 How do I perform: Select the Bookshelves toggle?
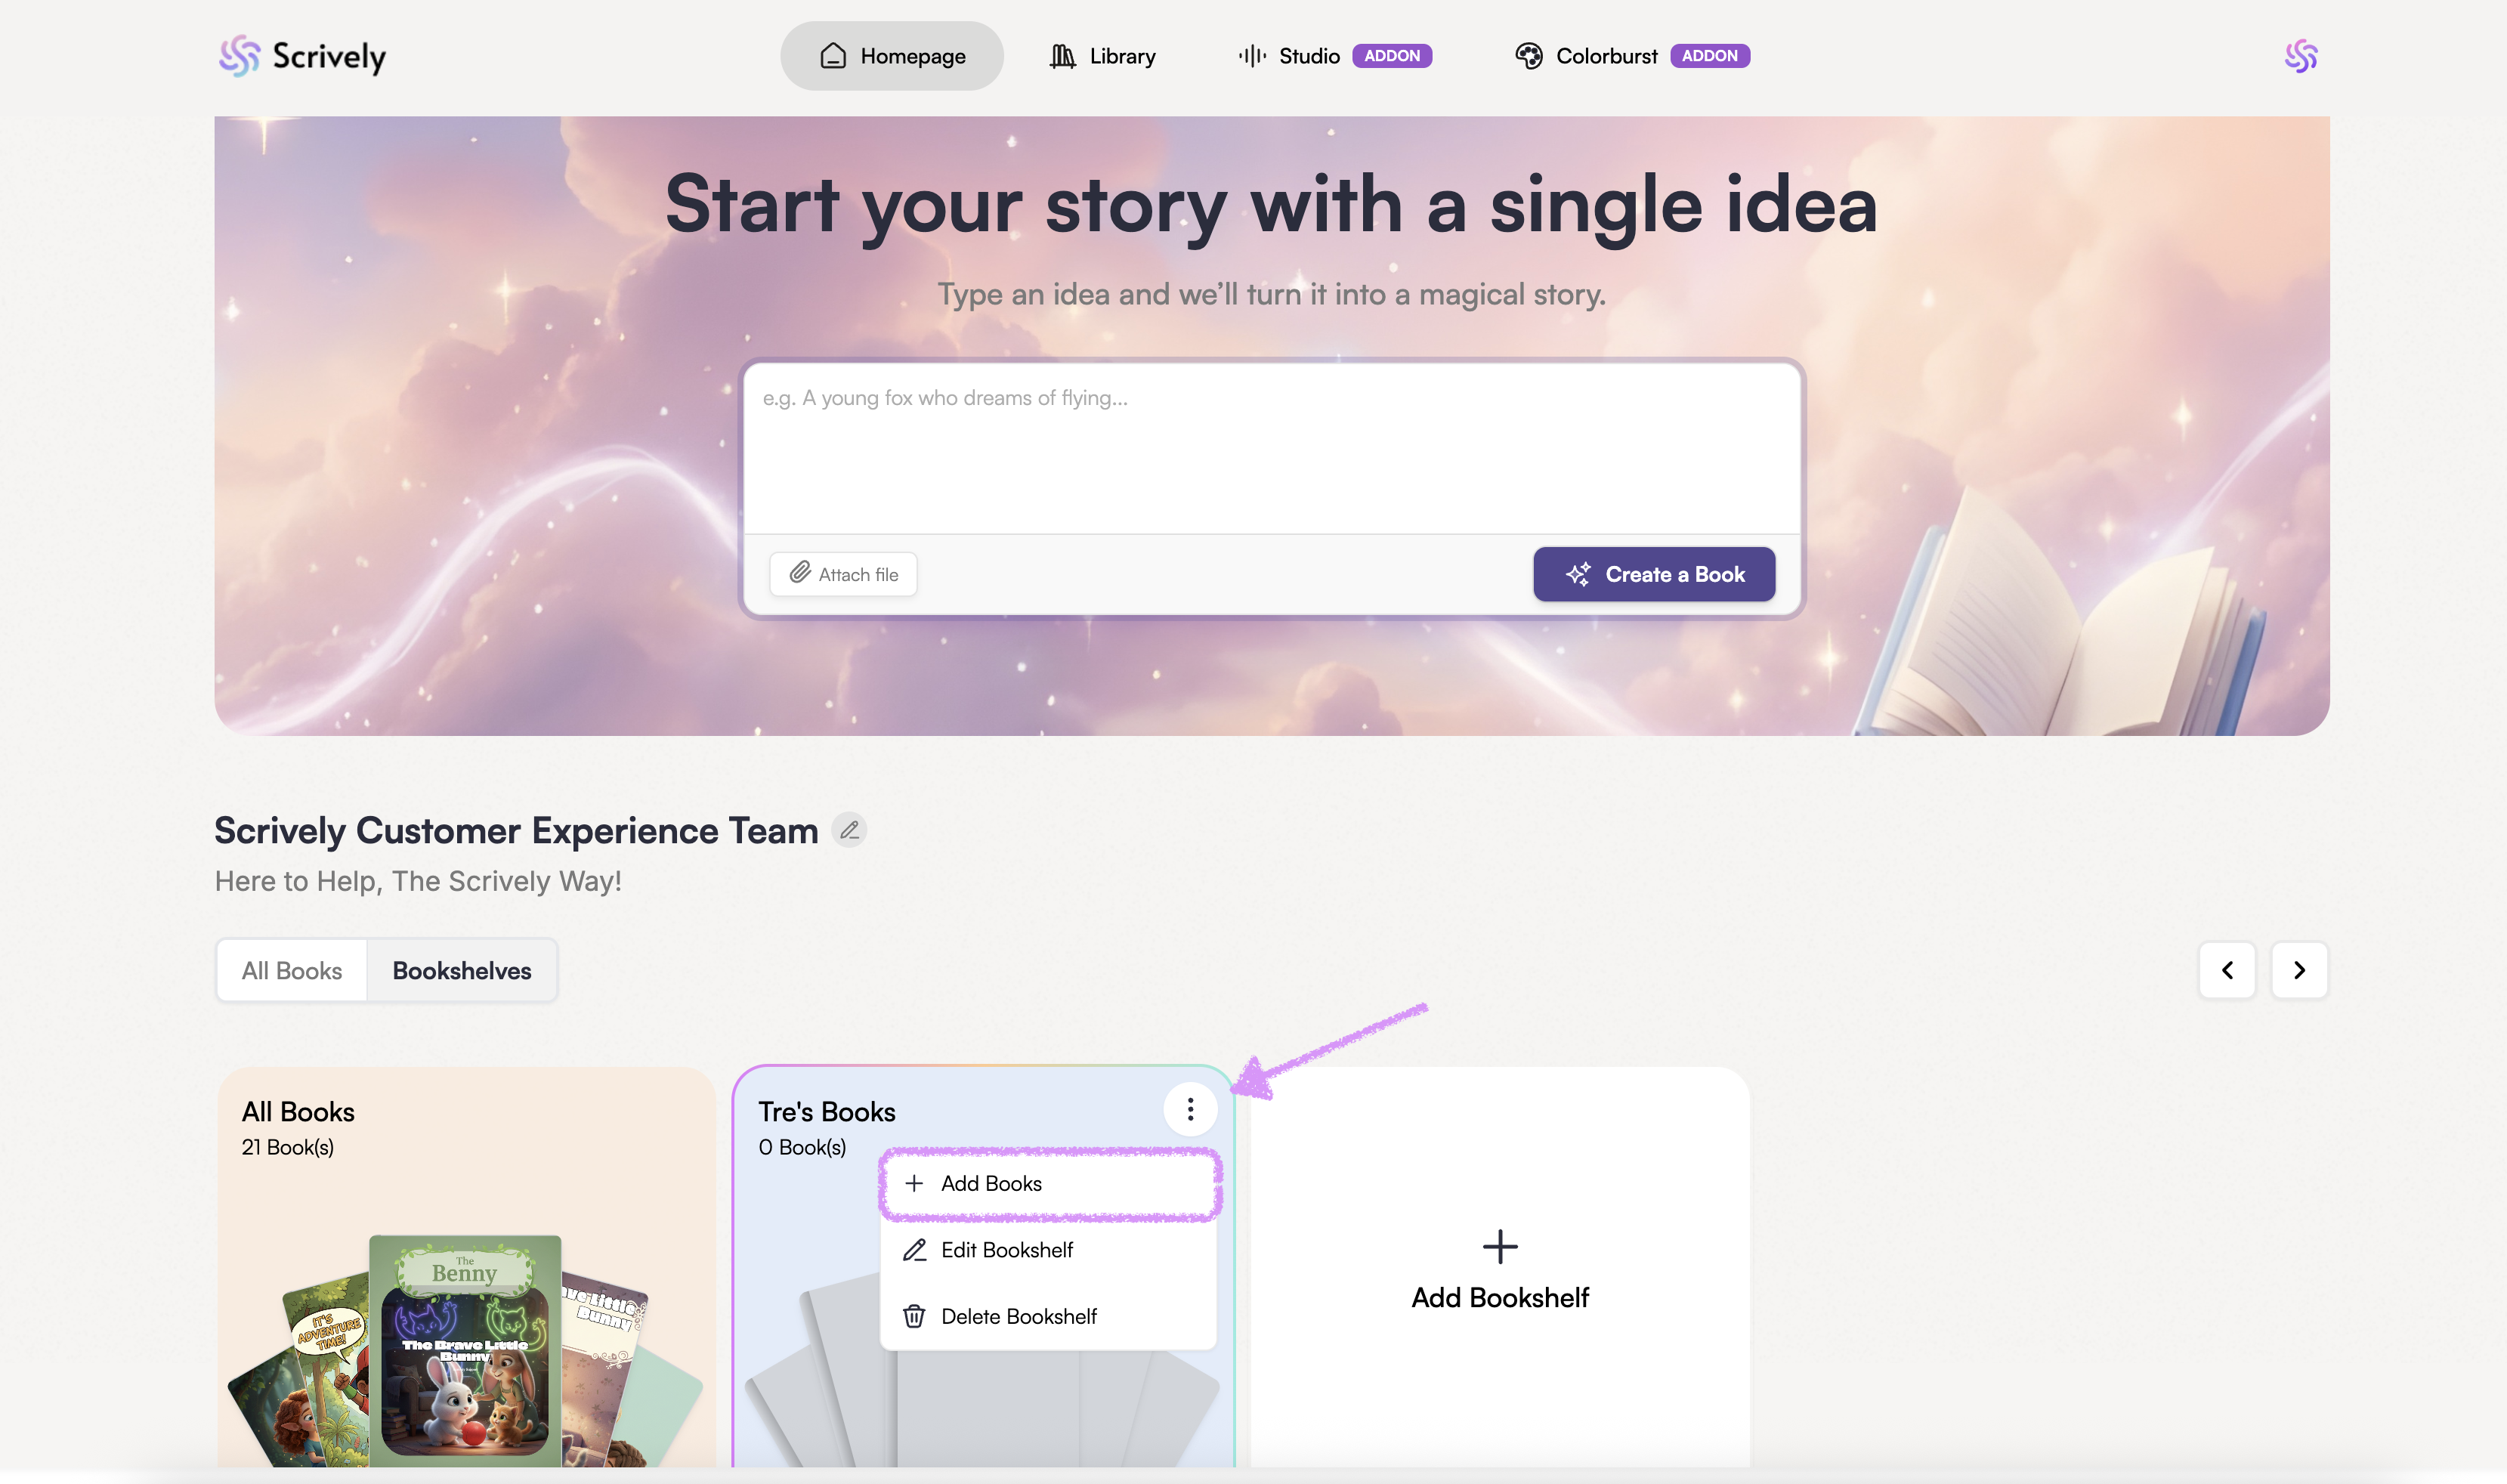tap(461, 970)
